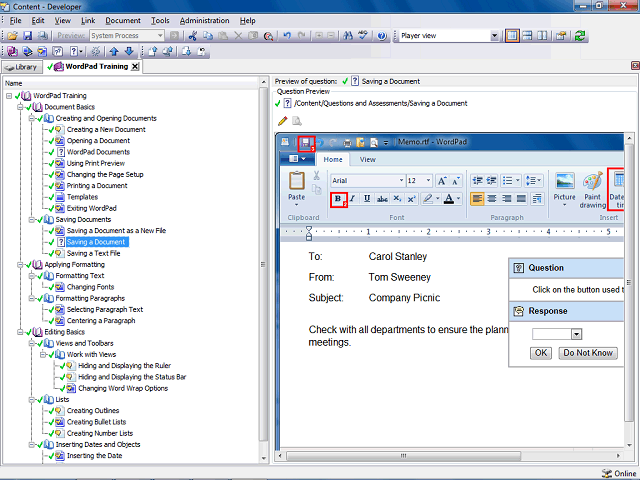Click the ruler indent marker in WordPad

(x=309, y=233)
